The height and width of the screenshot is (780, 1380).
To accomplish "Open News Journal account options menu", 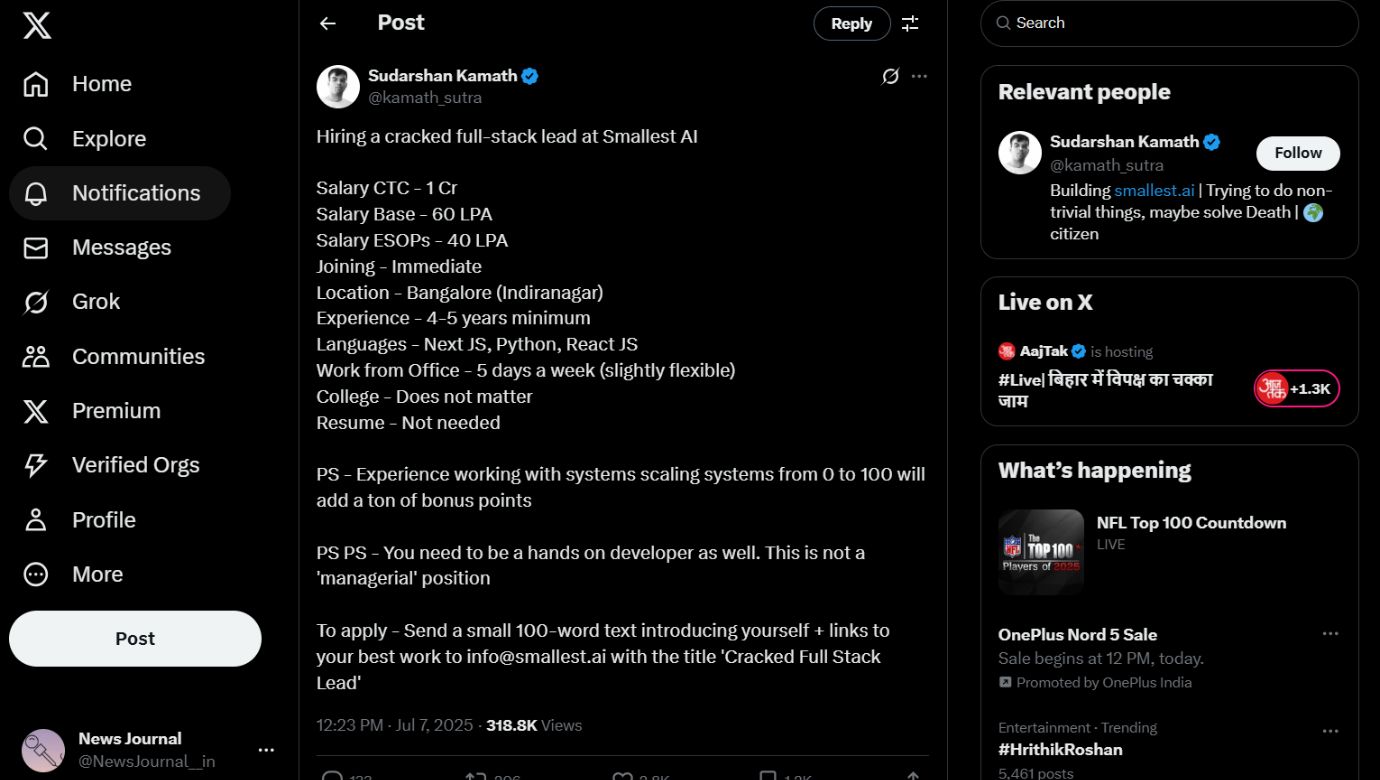I will click(x=266, y=750).
